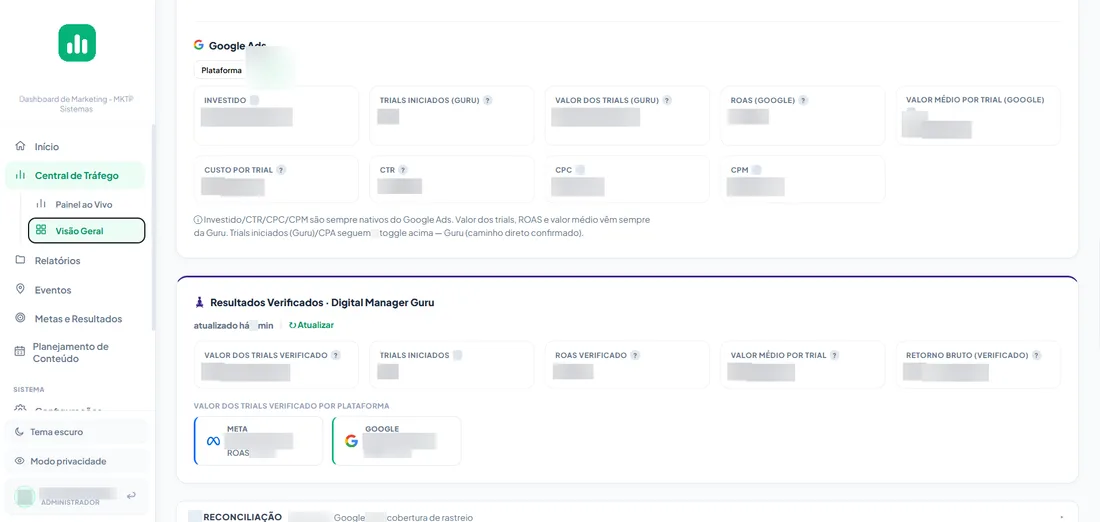The width and height of the screenshot is (1100, 522).
Task: Open help icon next to CTR
Action: (x=403, y=170)
